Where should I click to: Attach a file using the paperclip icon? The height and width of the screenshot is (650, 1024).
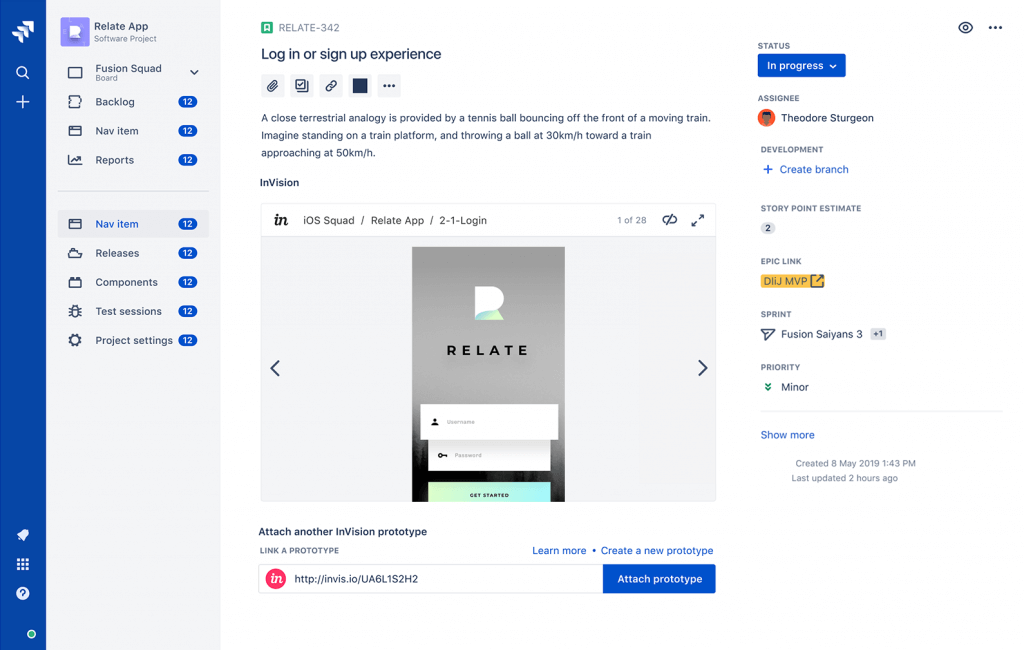click(x=272, y=86)
